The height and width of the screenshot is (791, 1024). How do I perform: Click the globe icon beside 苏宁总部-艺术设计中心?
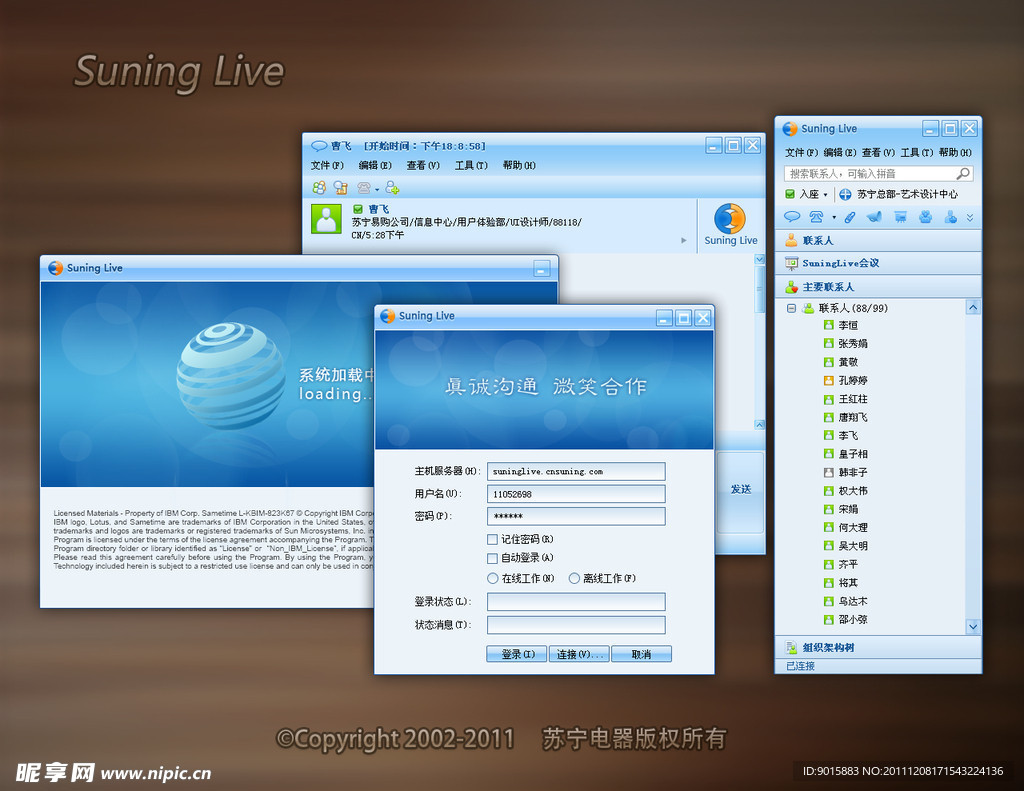[x=845, y=194]
